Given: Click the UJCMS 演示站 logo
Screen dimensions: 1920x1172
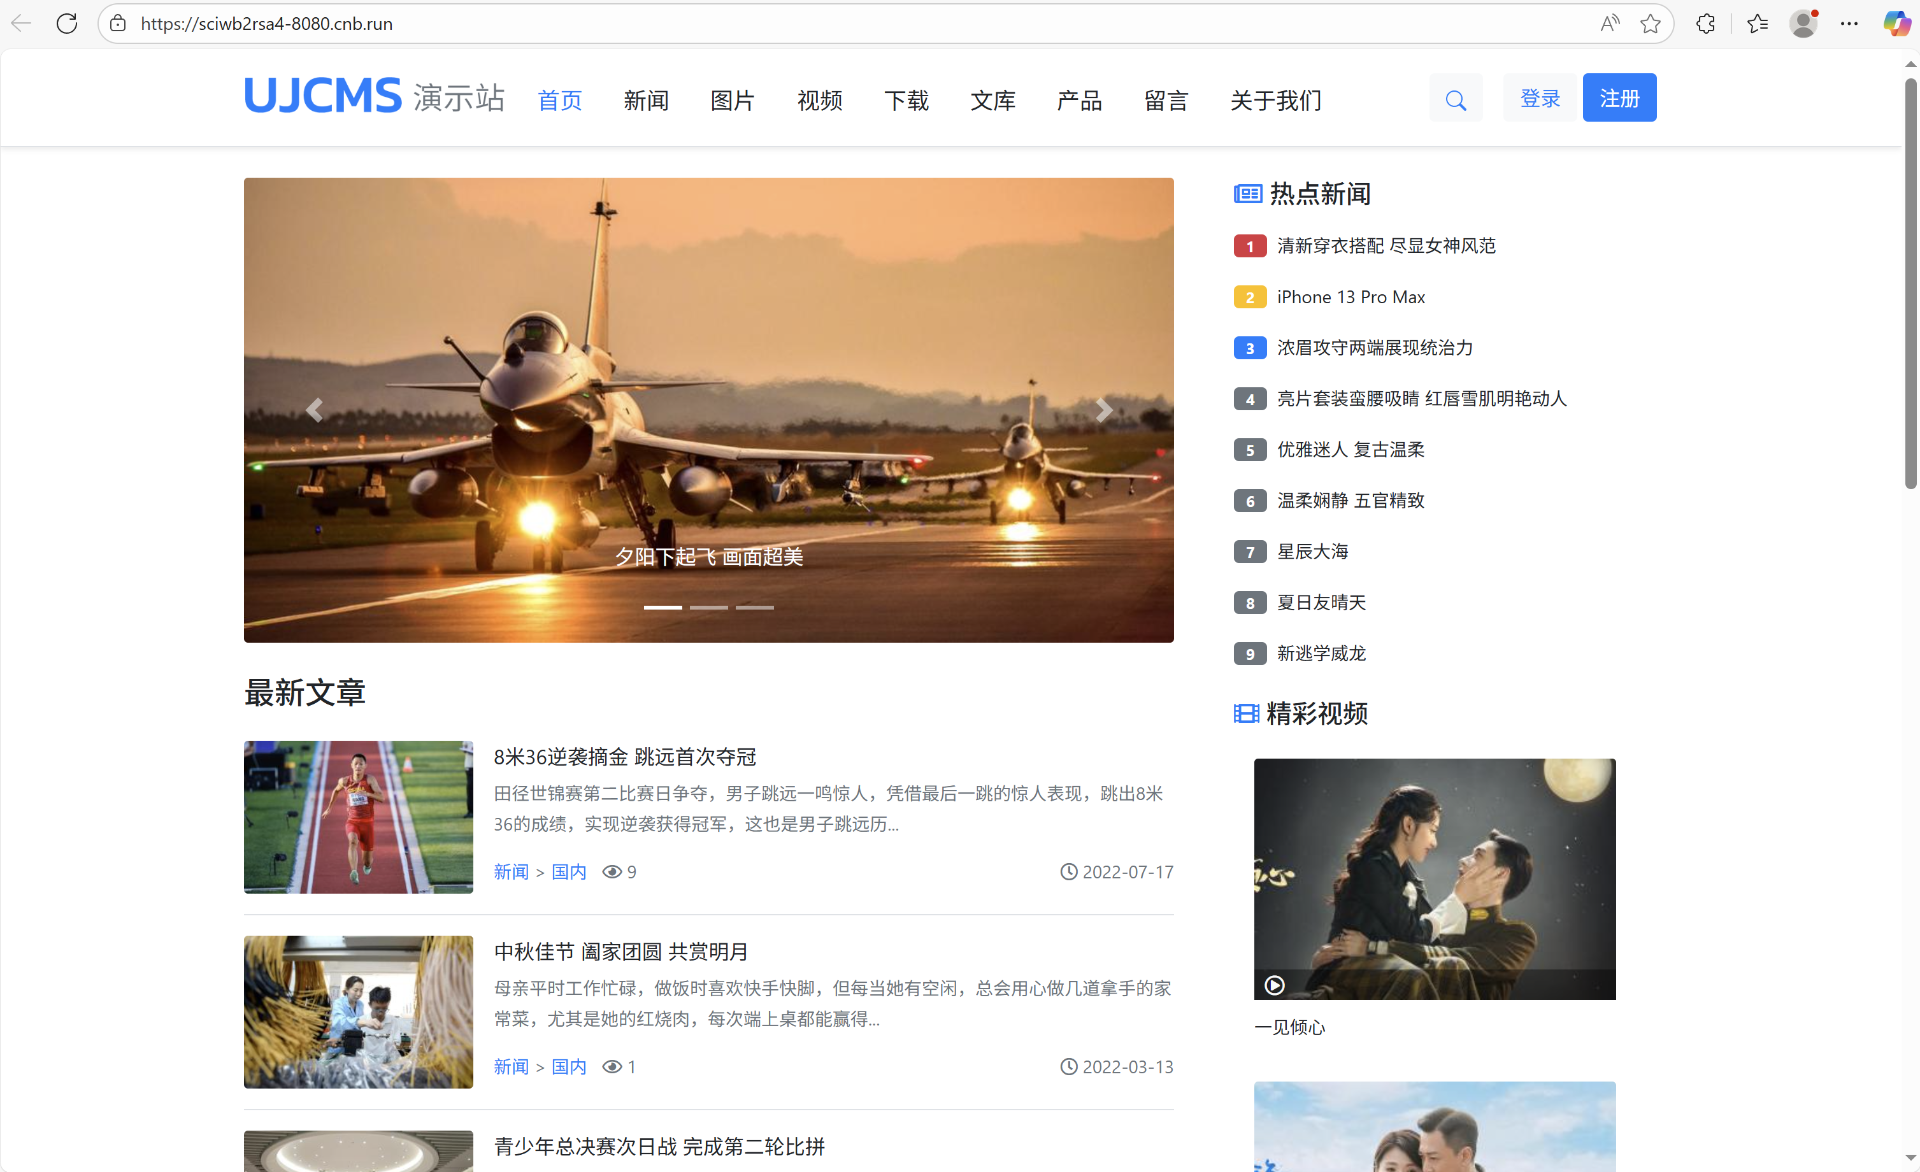Looking at the screenshot, I should point(374,97).
